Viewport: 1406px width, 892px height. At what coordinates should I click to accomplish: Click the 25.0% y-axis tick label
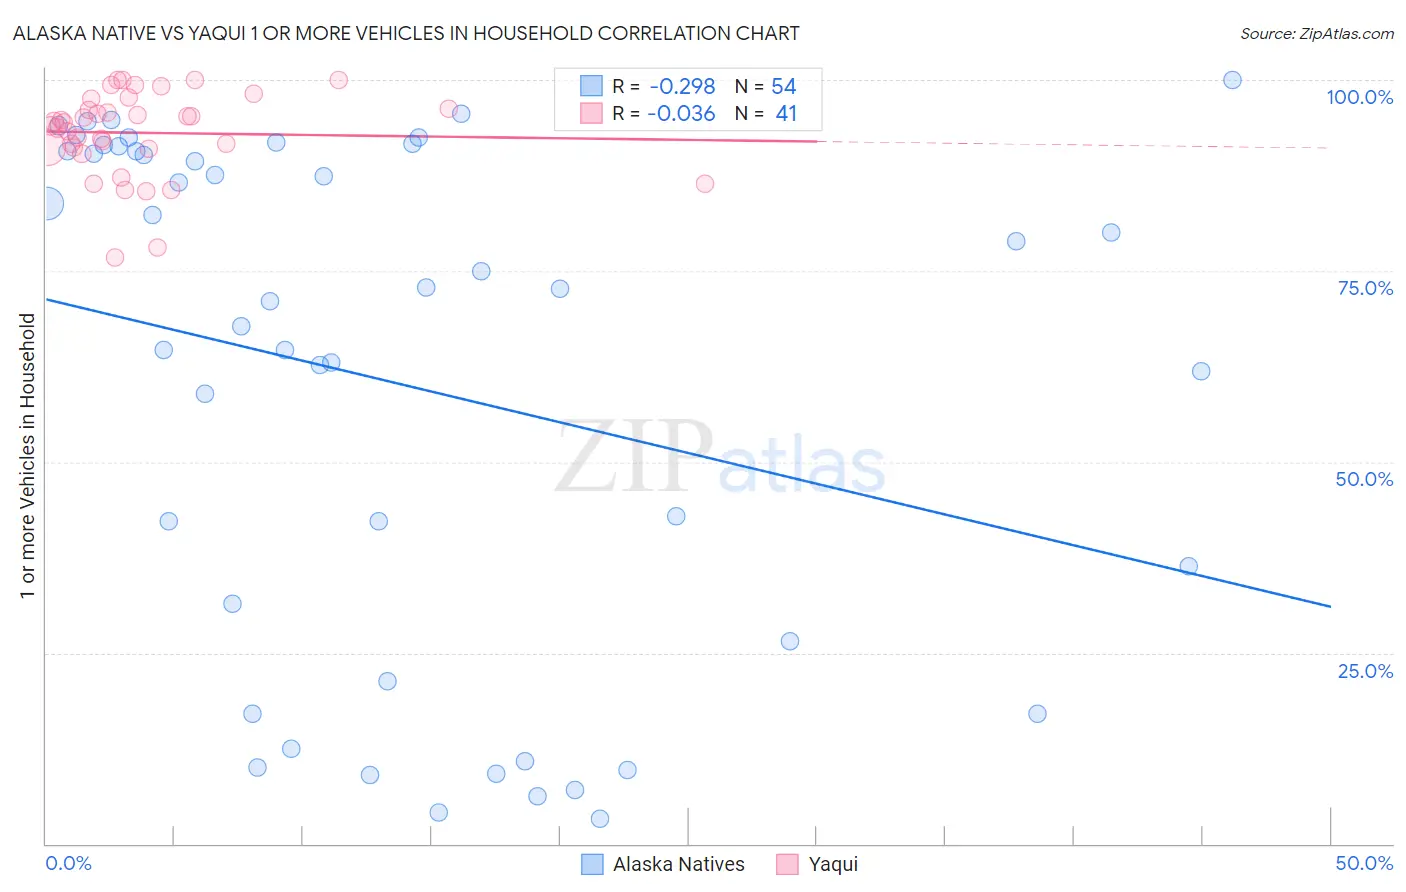pyautogui.click(x=1365, y=670)
